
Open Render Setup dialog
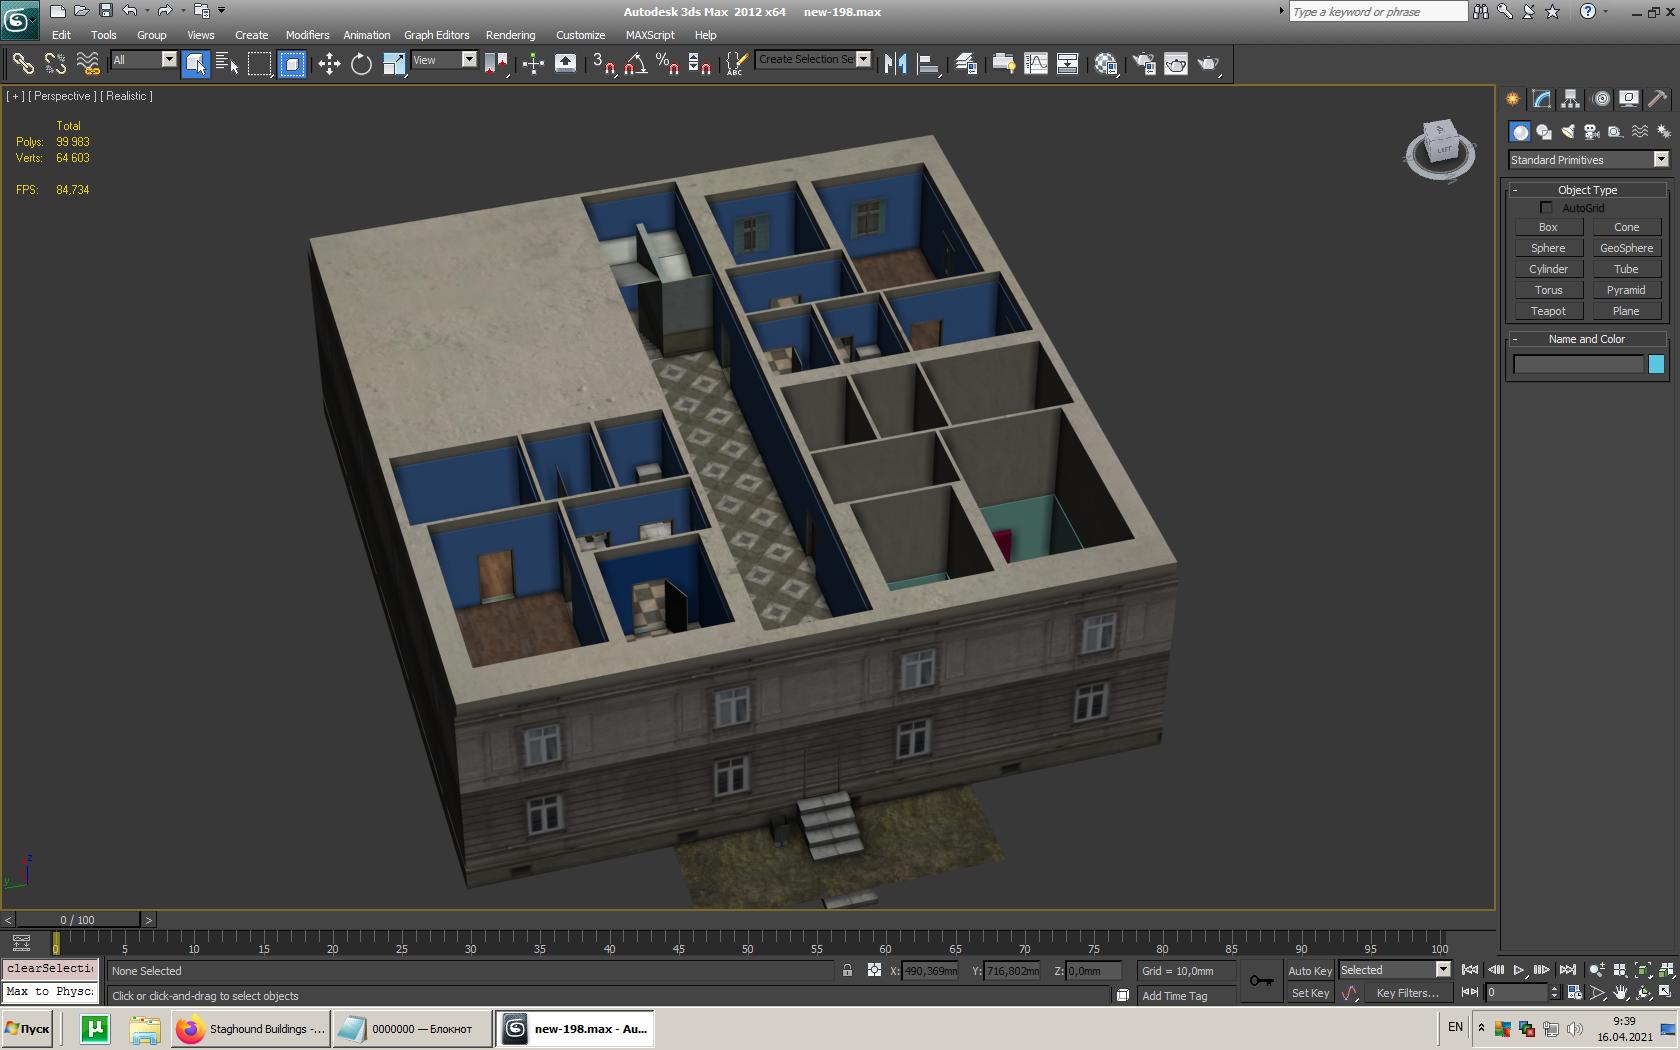click(x=1143, y=64)
